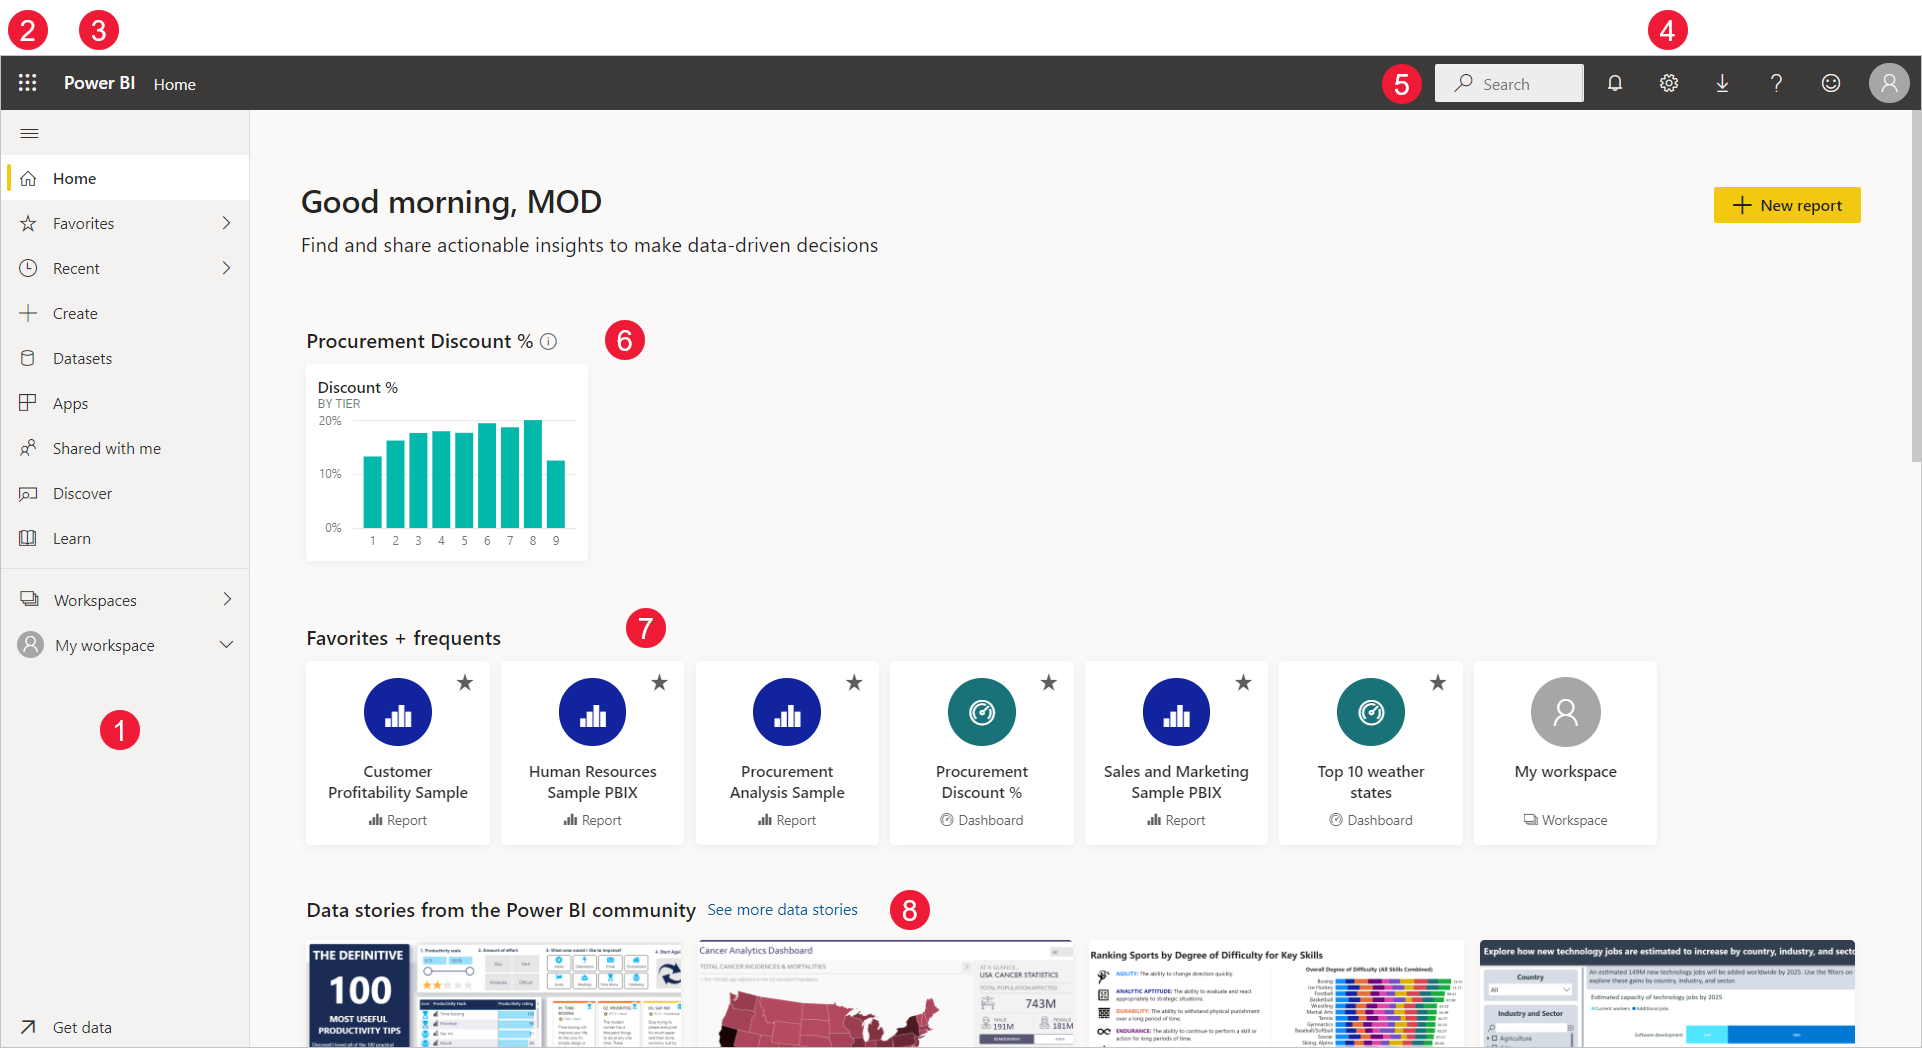
Task: Open the user profile avatar
Action: point(1889,83)
